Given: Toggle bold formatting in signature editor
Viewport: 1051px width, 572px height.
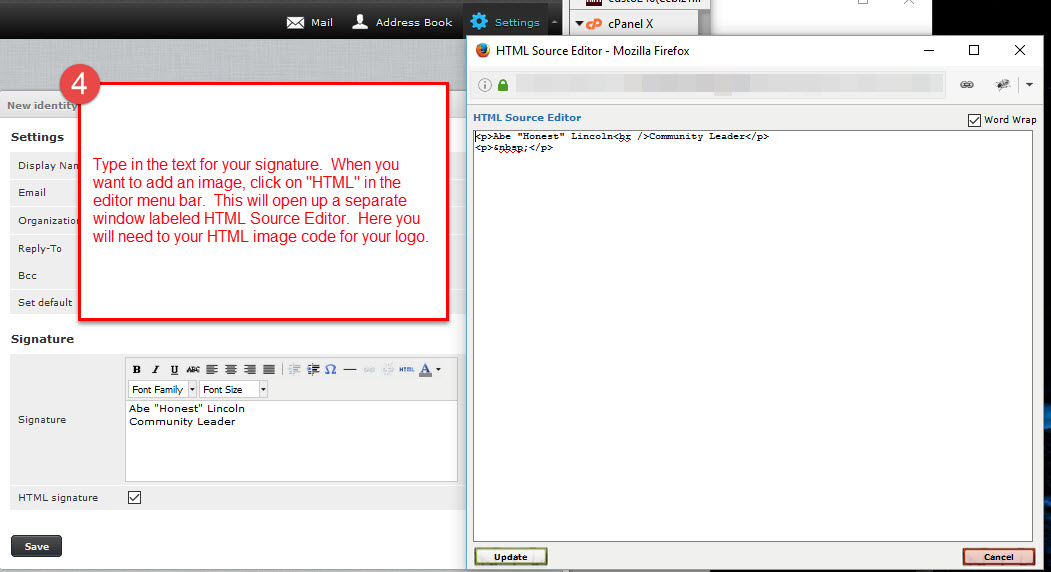Looking at the screenshot, I should tap(137, 370).
